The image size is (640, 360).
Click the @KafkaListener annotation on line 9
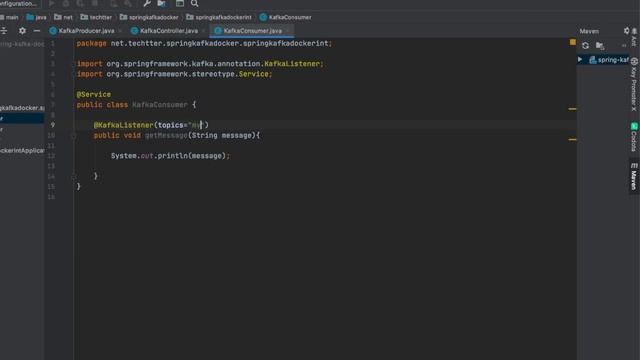[123, 125]
